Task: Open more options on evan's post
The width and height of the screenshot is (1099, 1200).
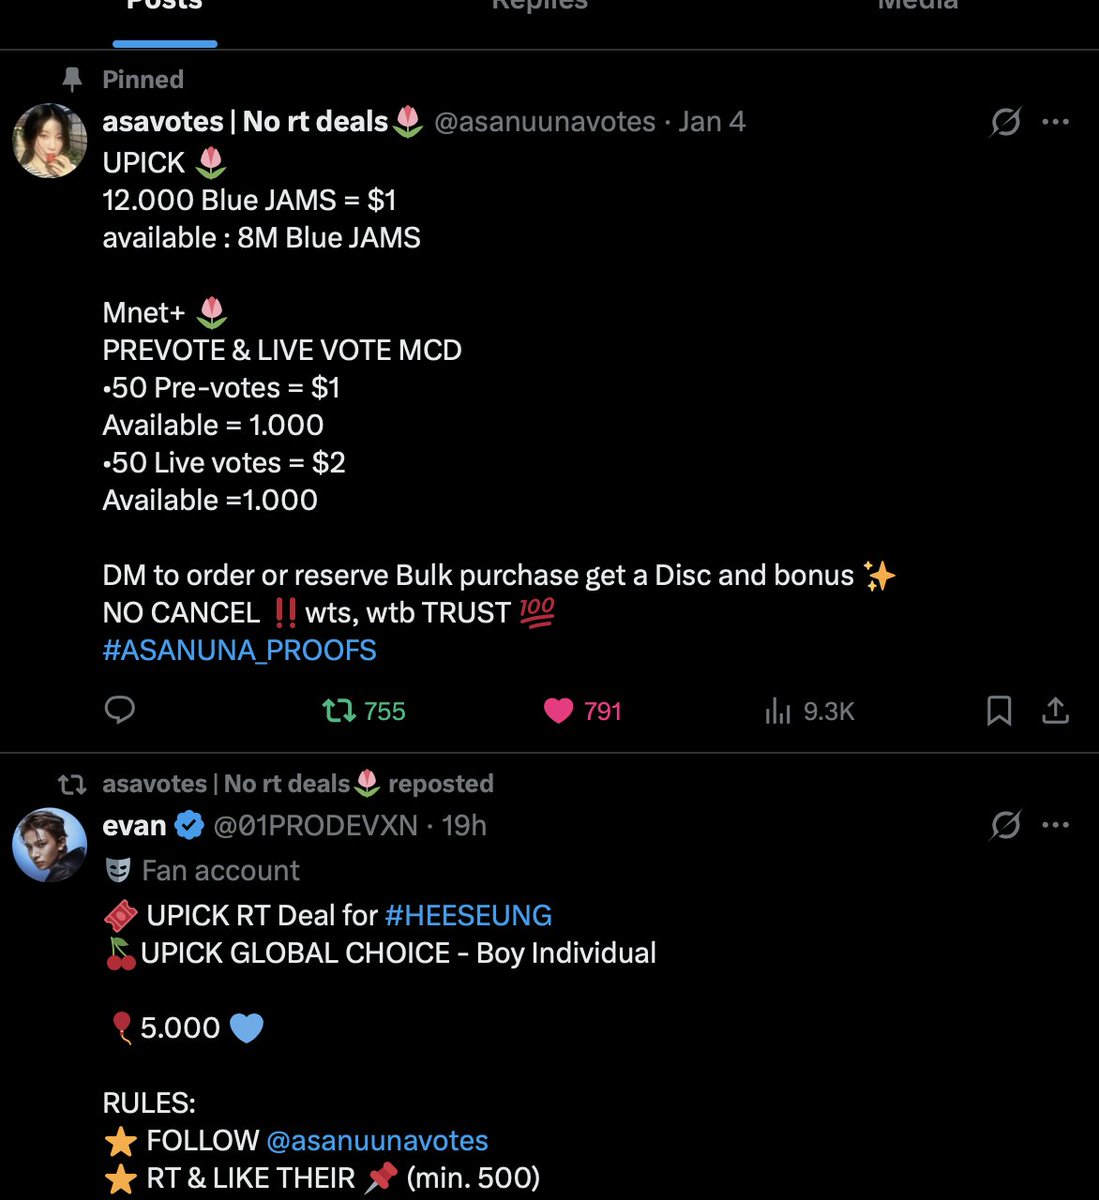Action: (1056, 825)
